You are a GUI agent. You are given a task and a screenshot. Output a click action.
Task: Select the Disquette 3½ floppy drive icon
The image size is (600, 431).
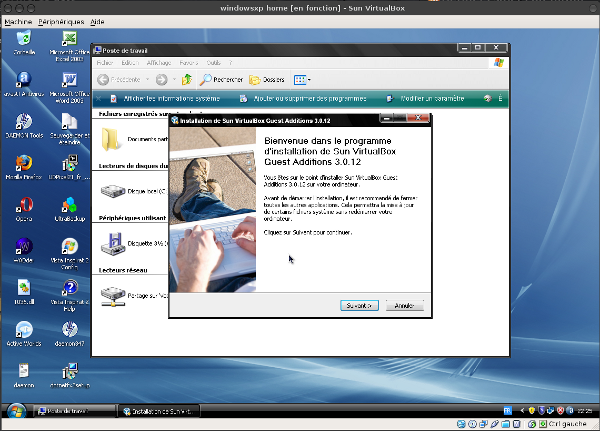[112, 243]
